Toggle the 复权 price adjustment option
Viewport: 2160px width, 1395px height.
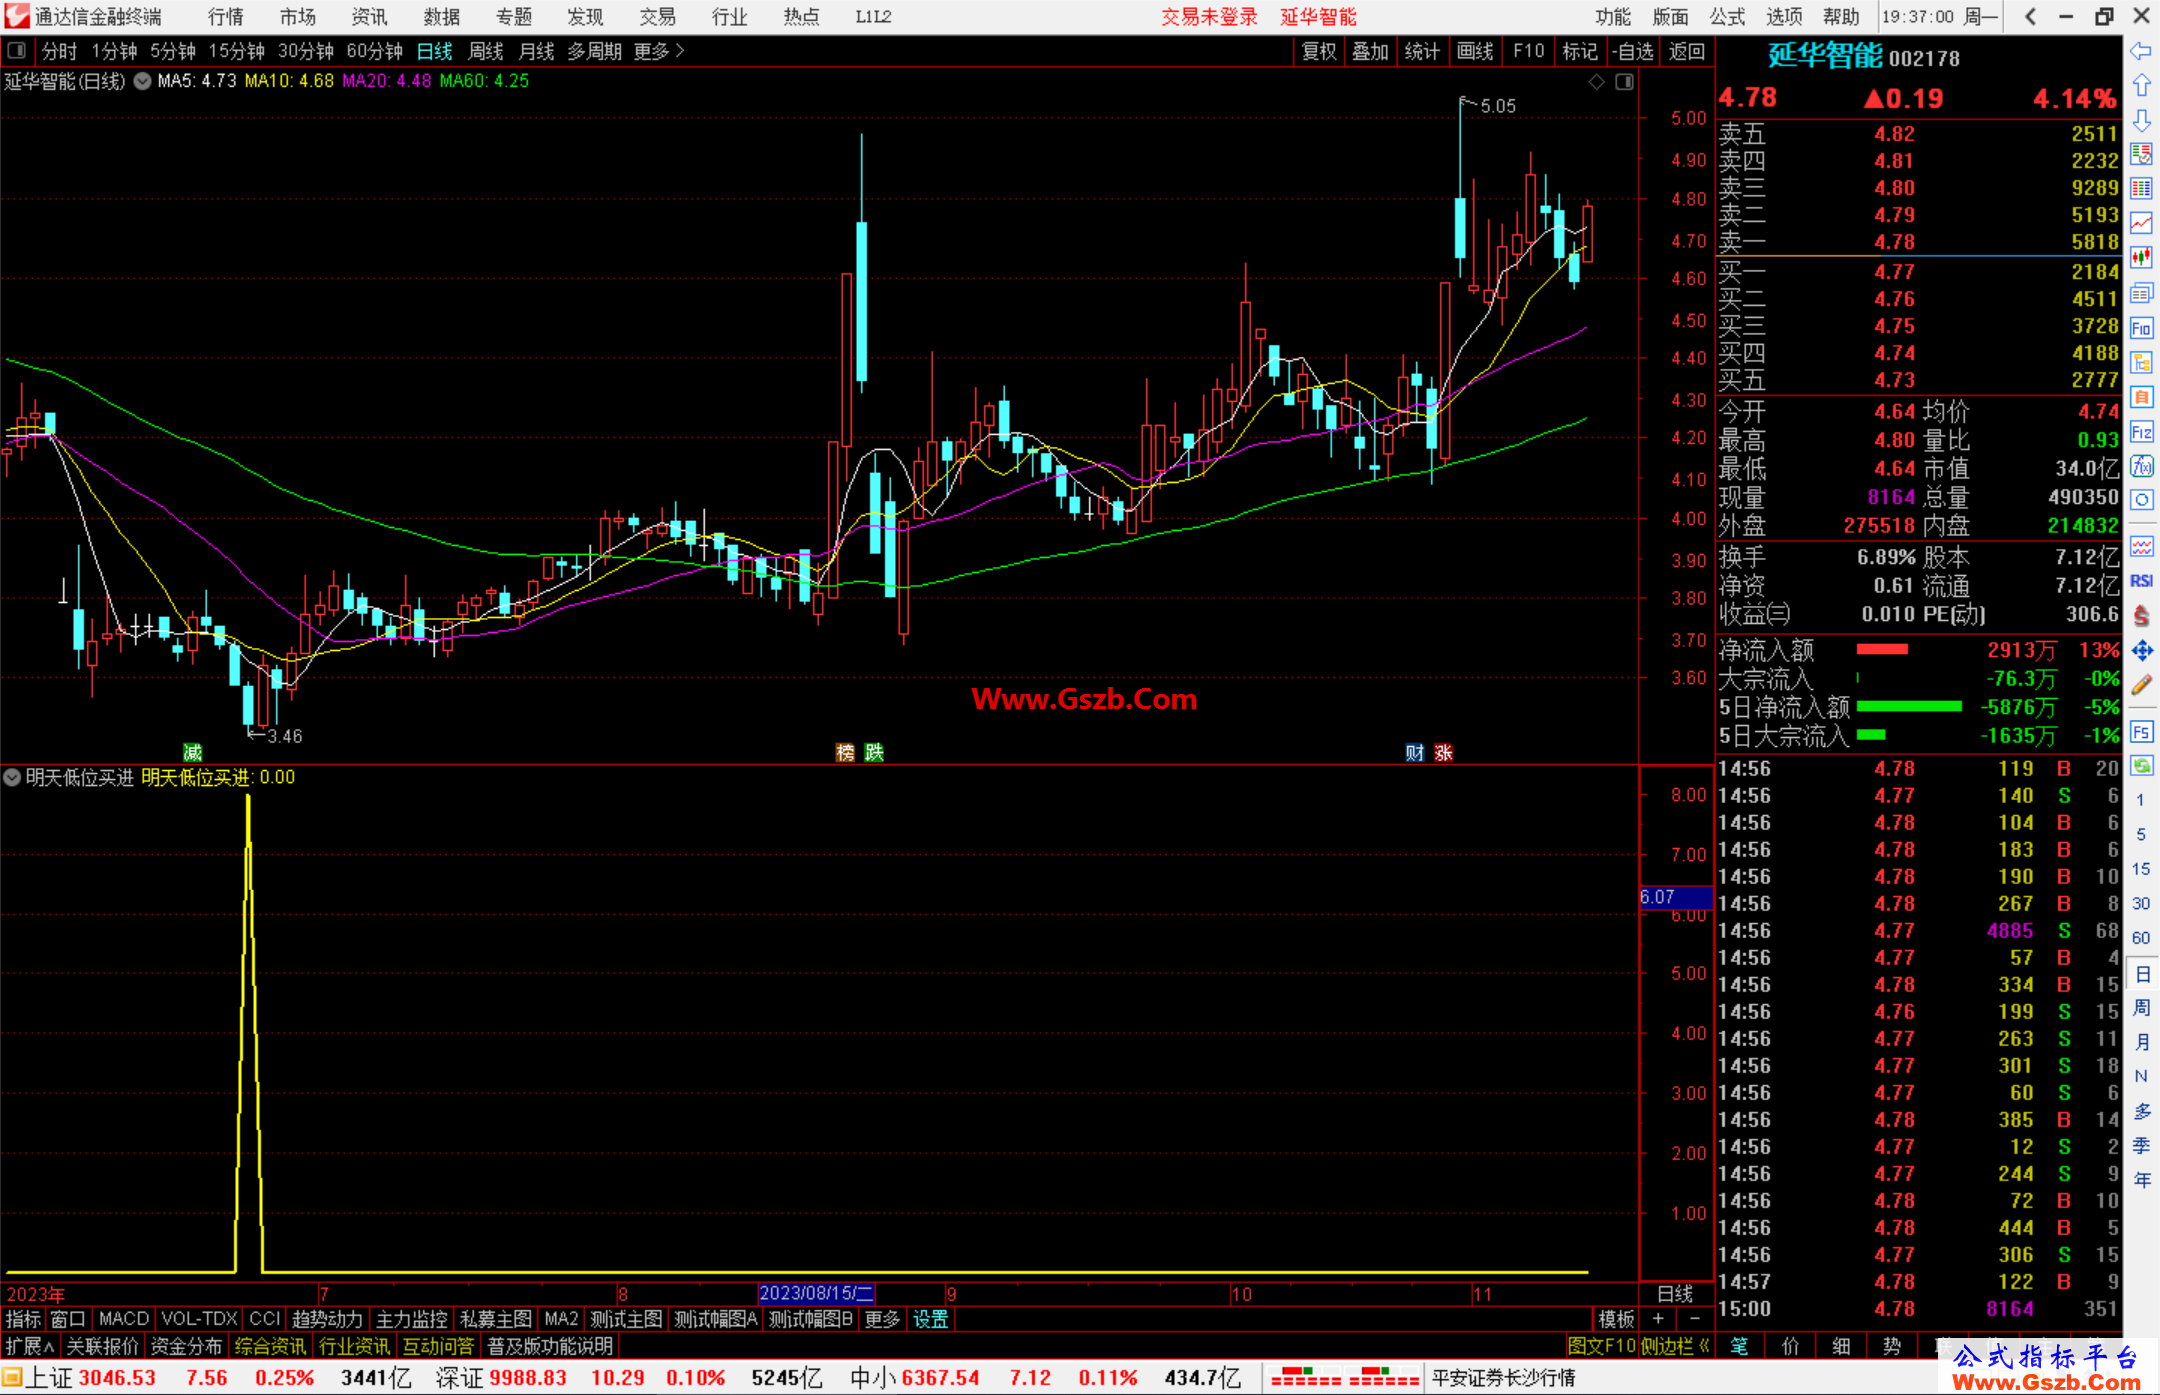(1318, 51)
